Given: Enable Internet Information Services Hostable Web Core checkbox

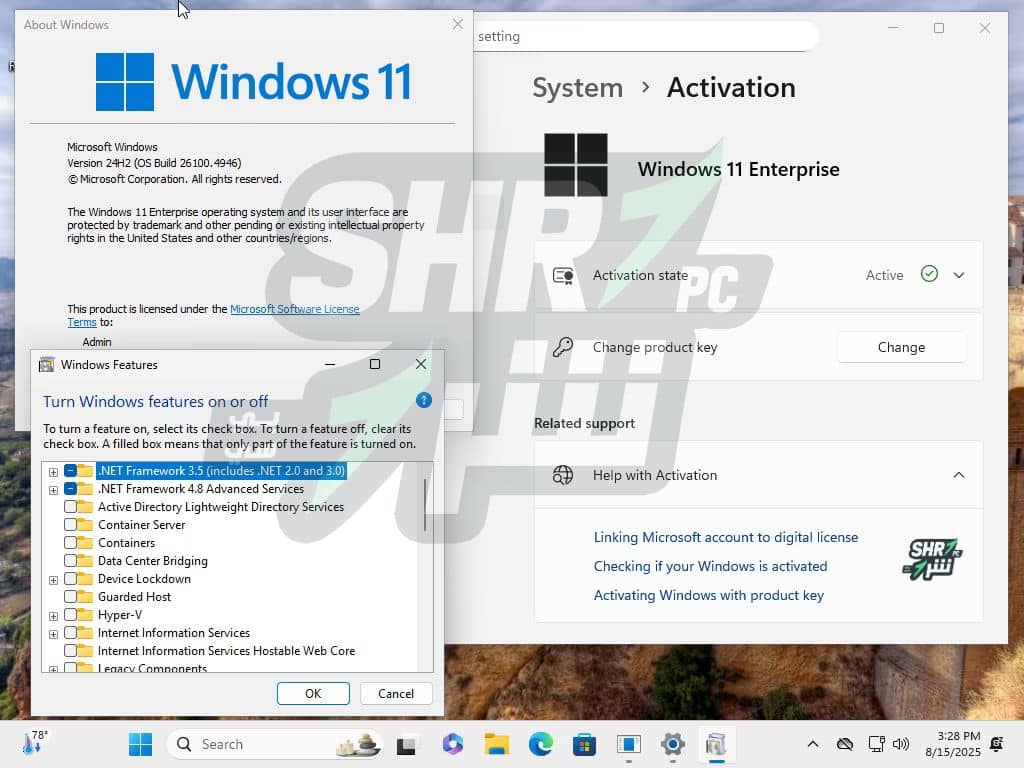Looking at the screenshot, I should pyautogui.click(x=71, y=650).
